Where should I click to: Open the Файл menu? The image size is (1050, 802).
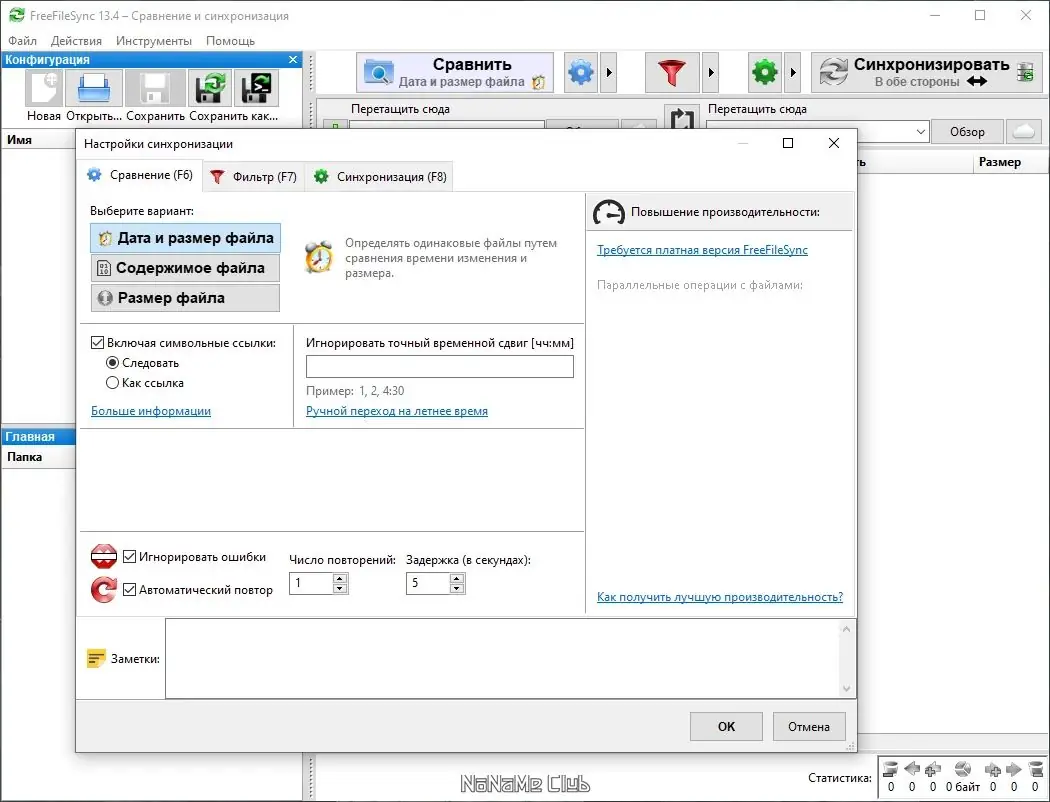23,41
